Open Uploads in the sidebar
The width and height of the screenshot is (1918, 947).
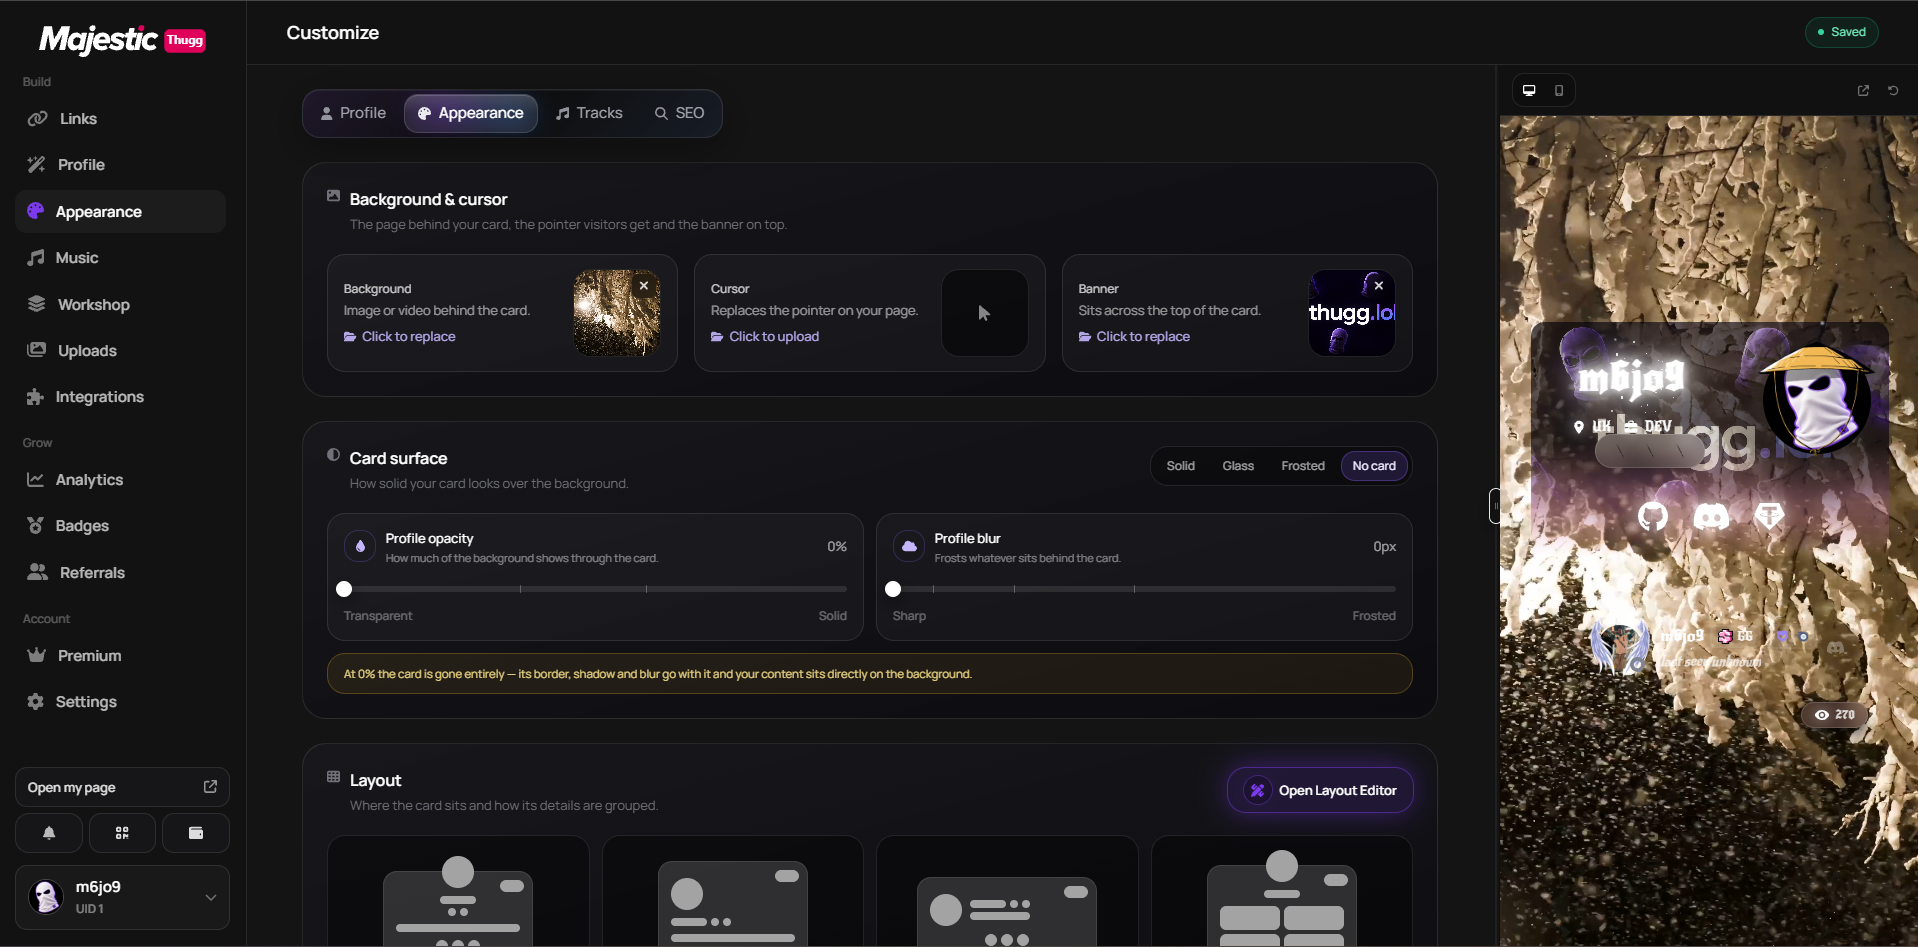(x=120, y=350)
